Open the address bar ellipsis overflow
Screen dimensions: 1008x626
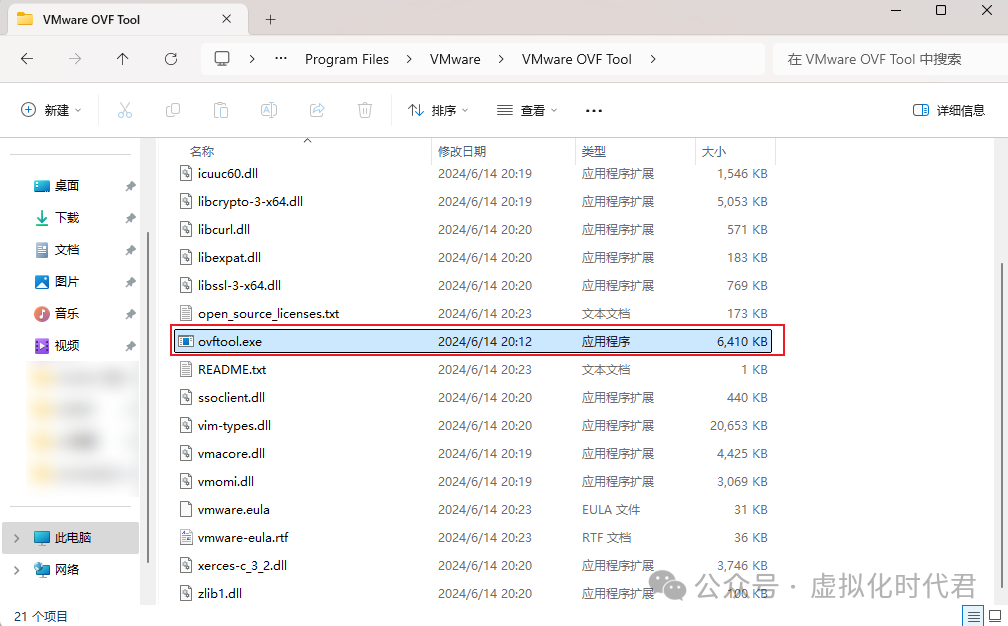pyautogui.click(x=281, y=58)
